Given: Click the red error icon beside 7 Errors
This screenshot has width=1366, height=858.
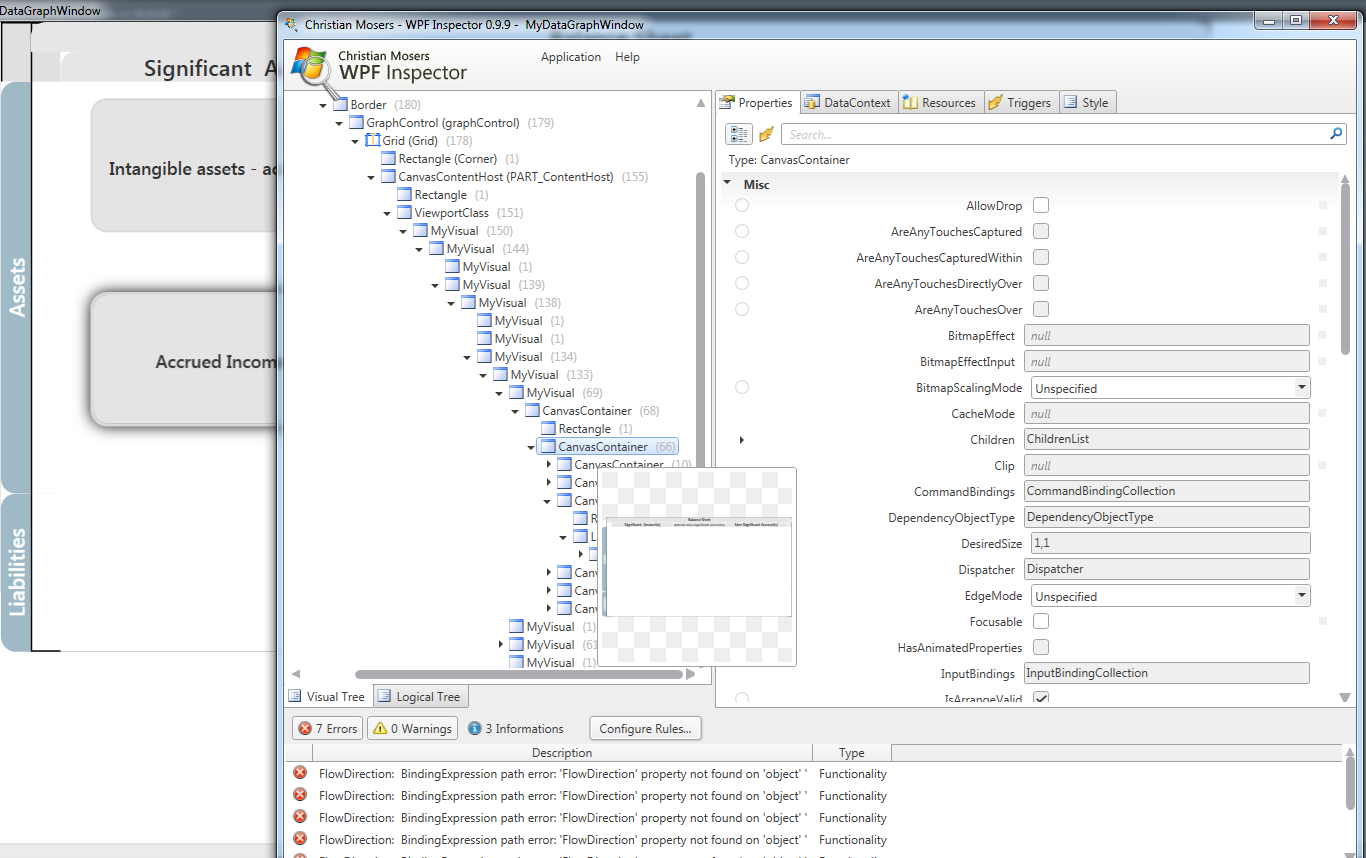Looking at the screenshot, I should coord(305,728).
